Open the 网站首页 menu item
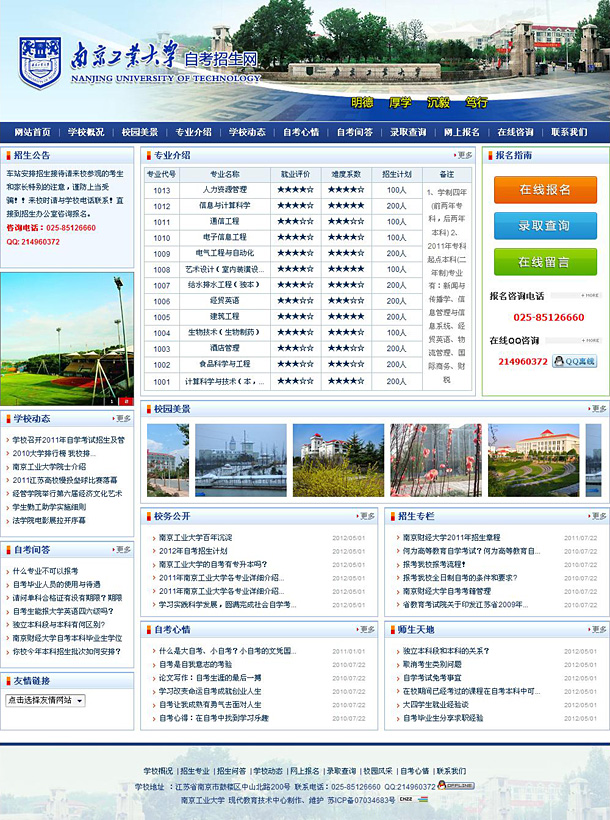 pyautogui.click(x=32, y=132)
